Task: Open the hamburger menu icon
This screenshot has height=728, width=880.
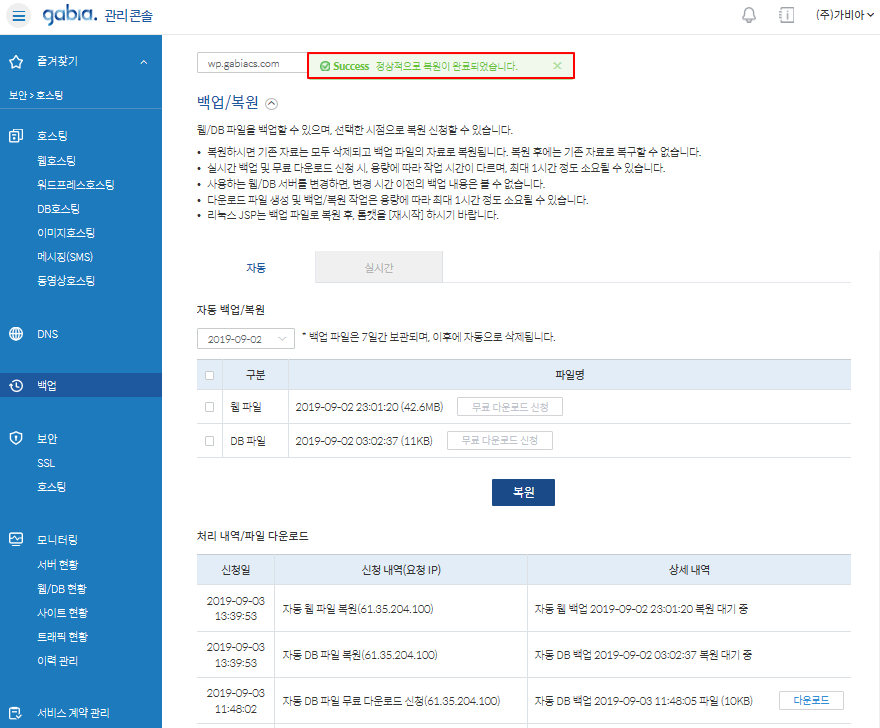Action: (x=19, y=15)
